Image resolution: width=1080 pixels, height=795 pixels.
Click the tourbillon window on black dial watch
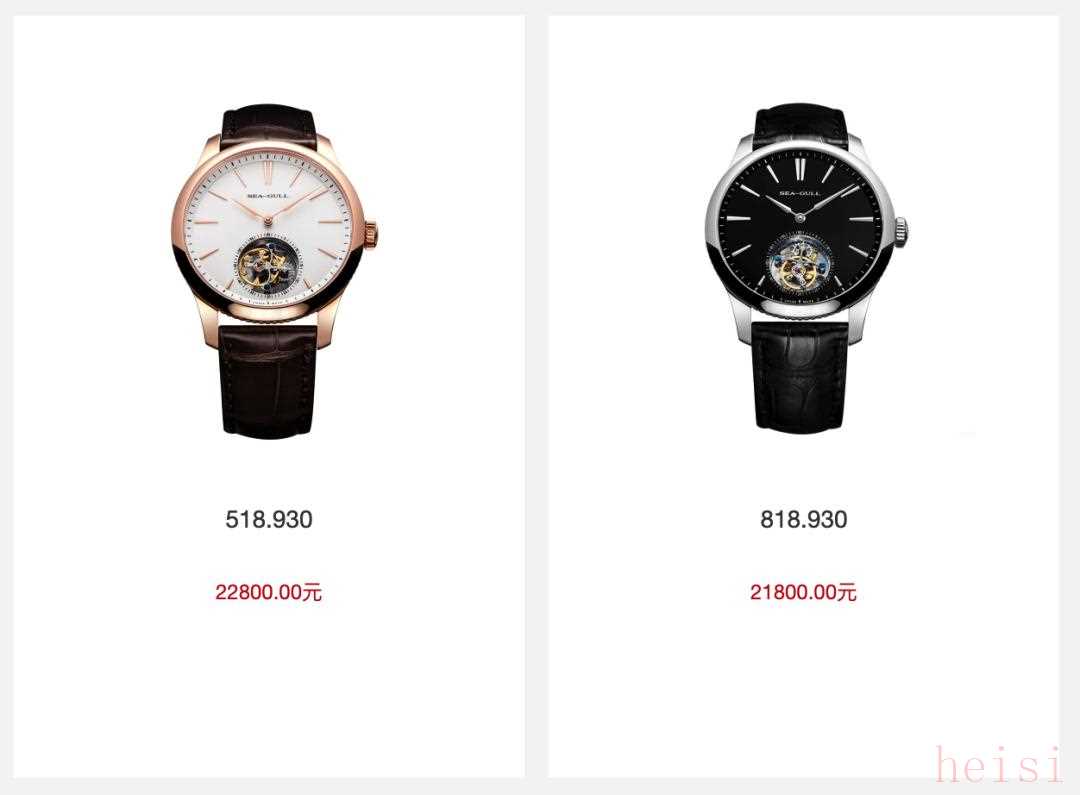pyautogui.click(x=800, y=265)
